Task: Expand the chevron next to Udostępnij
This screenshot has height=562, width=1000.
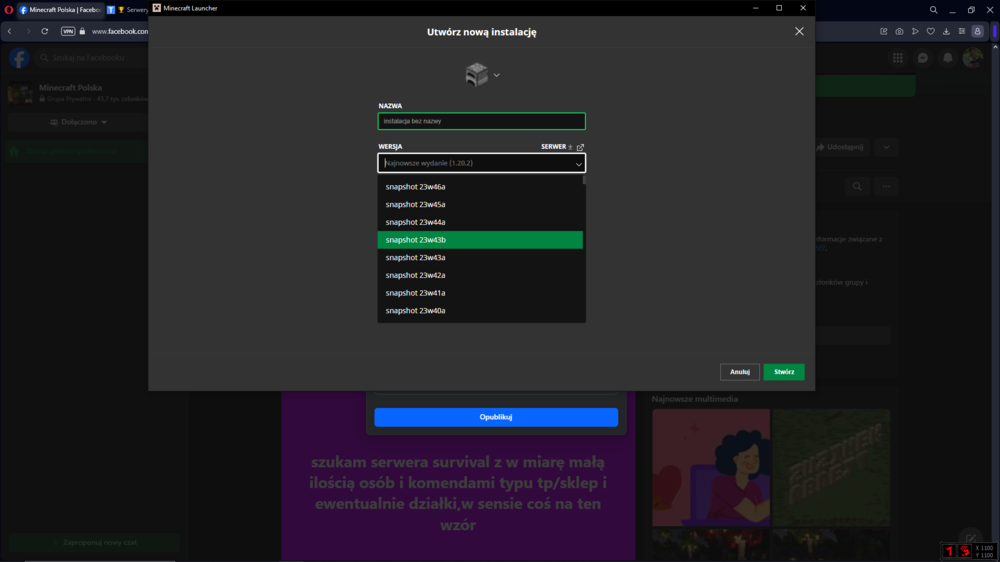Action: (886, 147)
